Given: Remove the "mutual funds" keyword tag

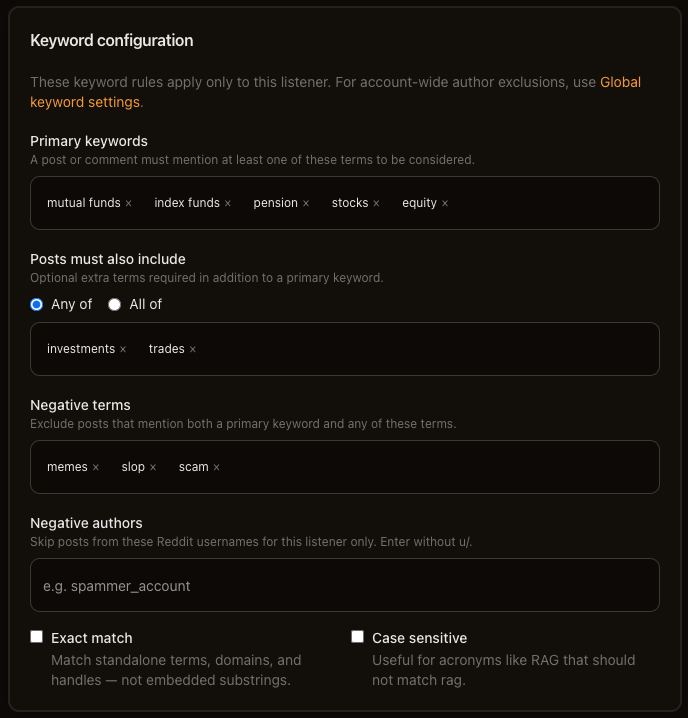Looking at the screenshot, I should (x=129, y=203).
